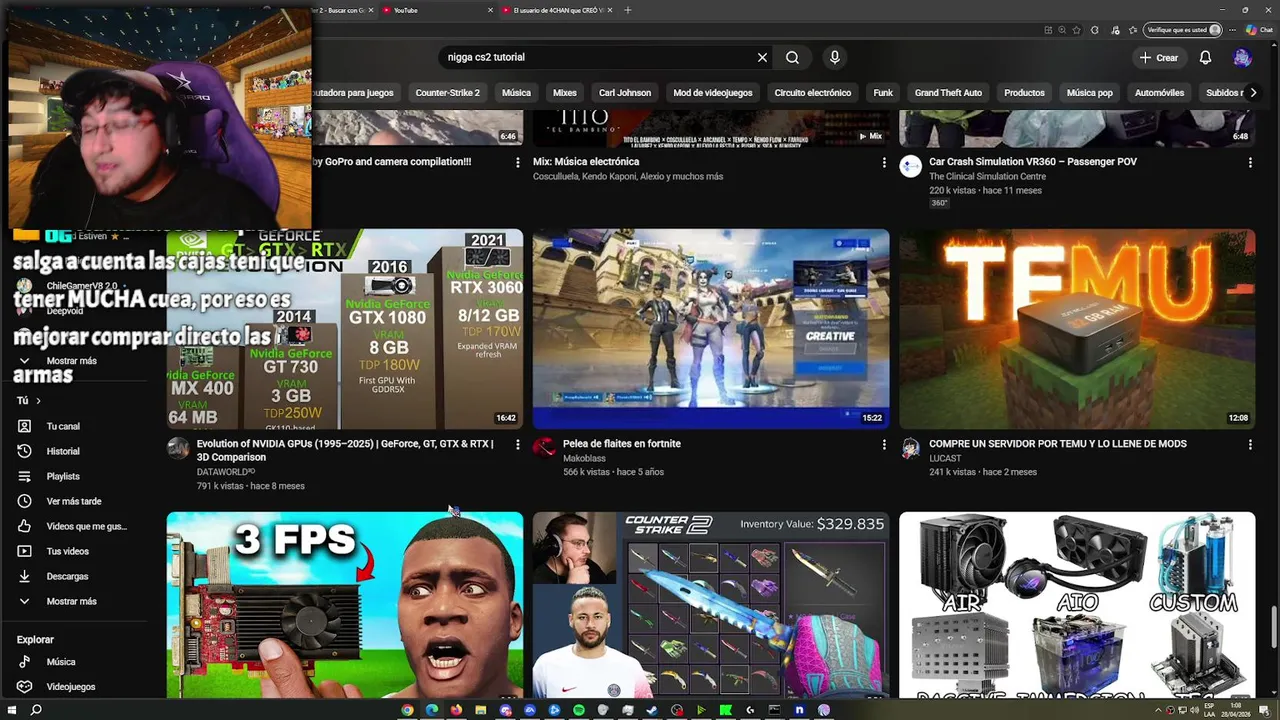This screenshot has width=1280, height=720.
Task: Open options for Pelea de flaites en fortnite
Action: (884, 444)
